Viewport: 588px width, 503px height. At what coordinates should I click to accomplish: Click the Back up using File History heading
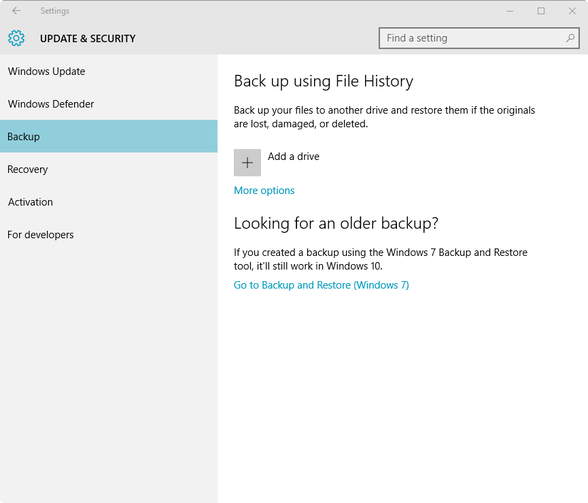pos(324,81)
